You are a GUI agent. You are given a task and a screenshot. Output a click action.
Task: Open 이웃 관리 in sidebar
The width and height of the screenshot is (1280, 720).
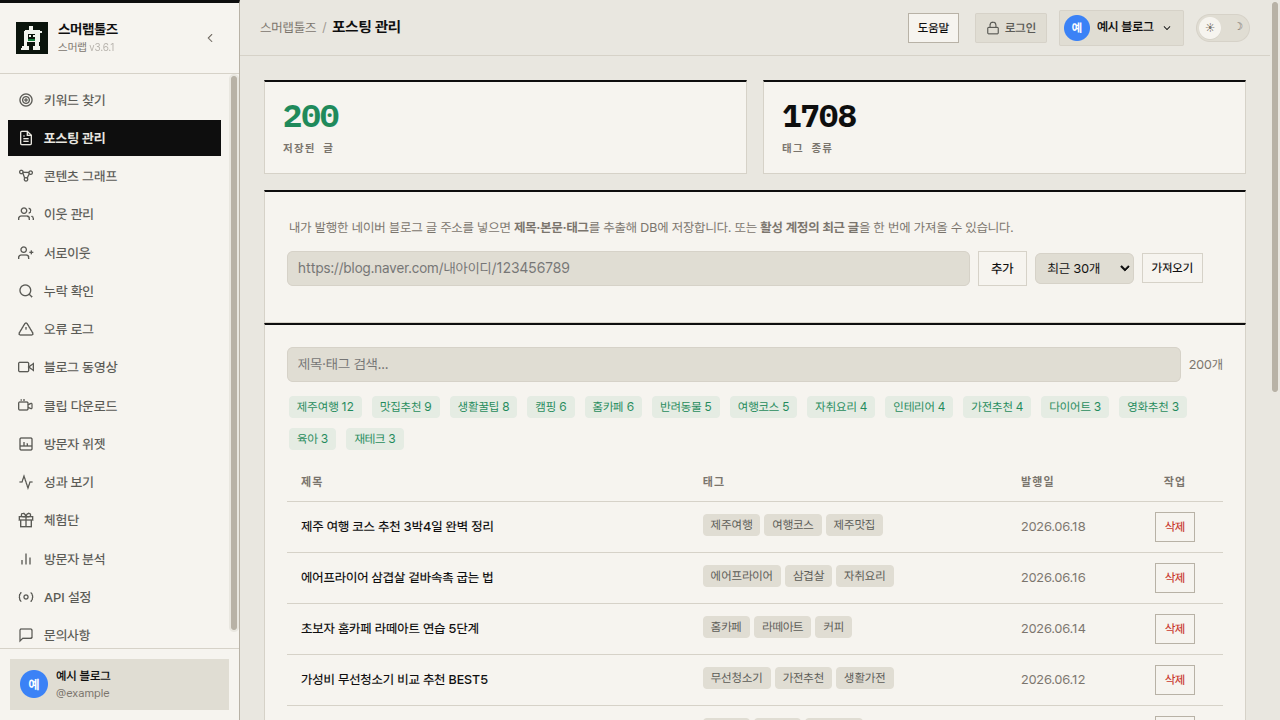[114, 214]
